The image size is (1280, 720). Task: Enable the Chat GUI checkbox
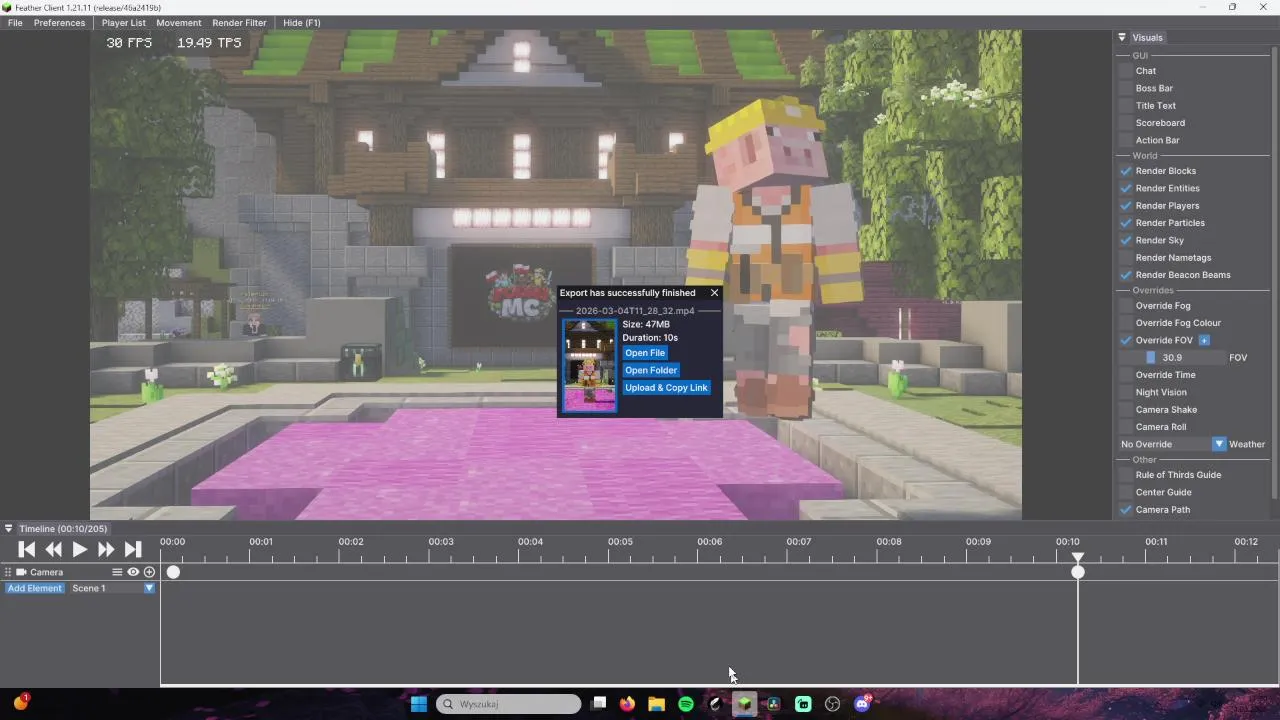(1126, 71)
